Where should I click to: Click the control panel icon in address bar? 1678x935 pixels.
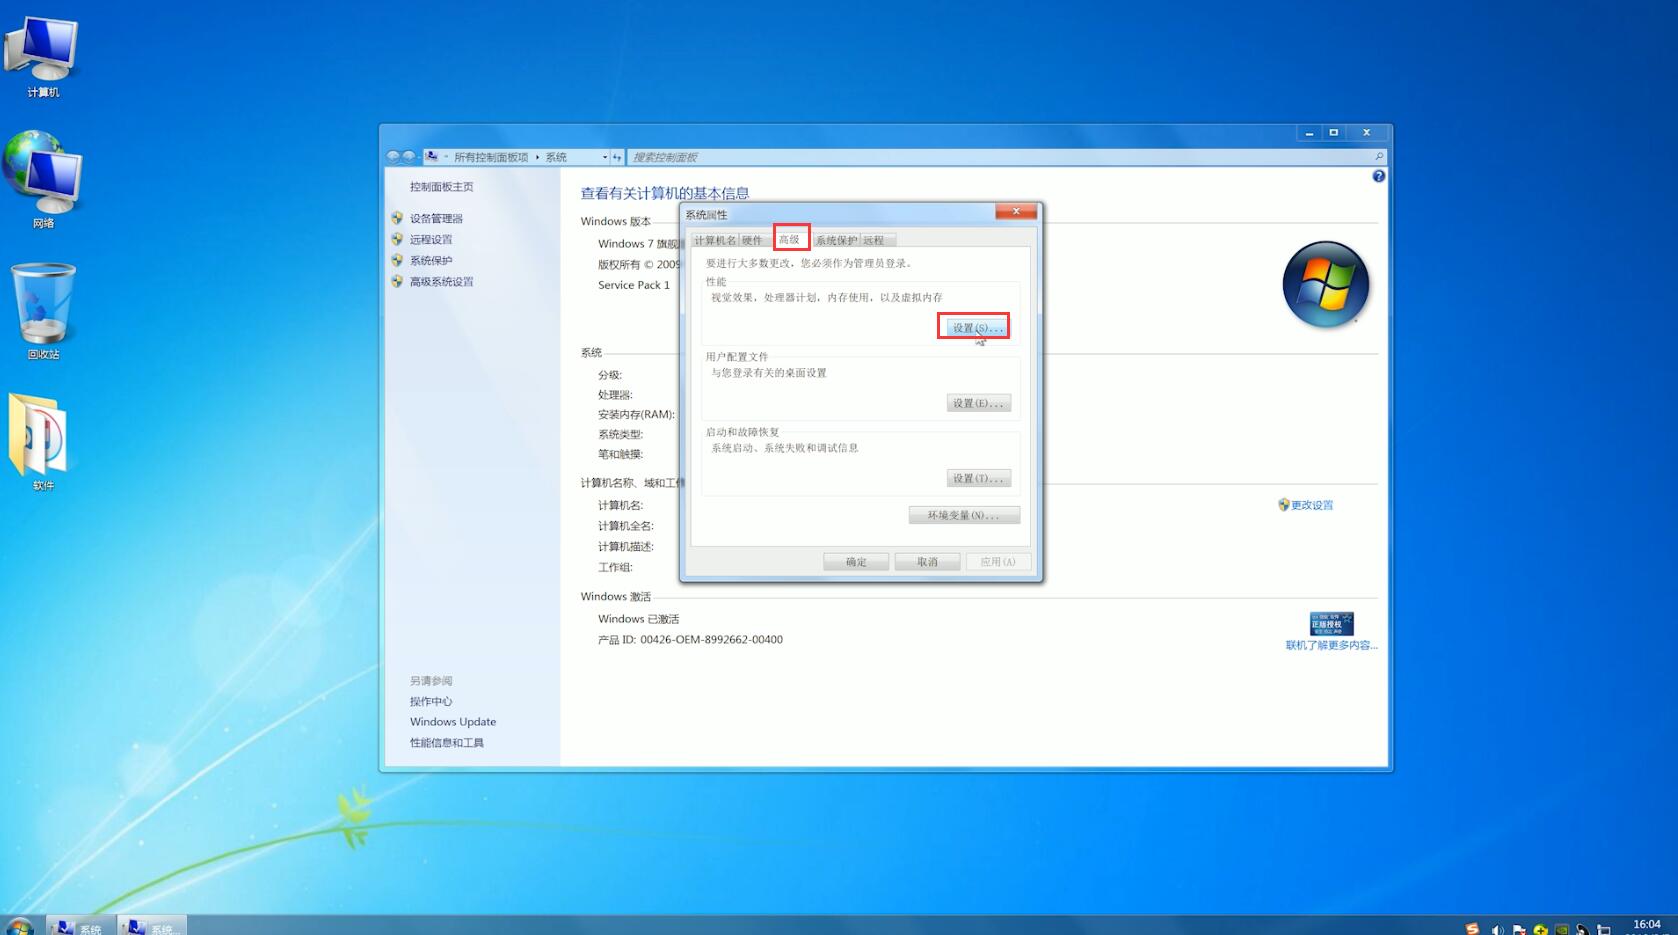tap(431, 156)
